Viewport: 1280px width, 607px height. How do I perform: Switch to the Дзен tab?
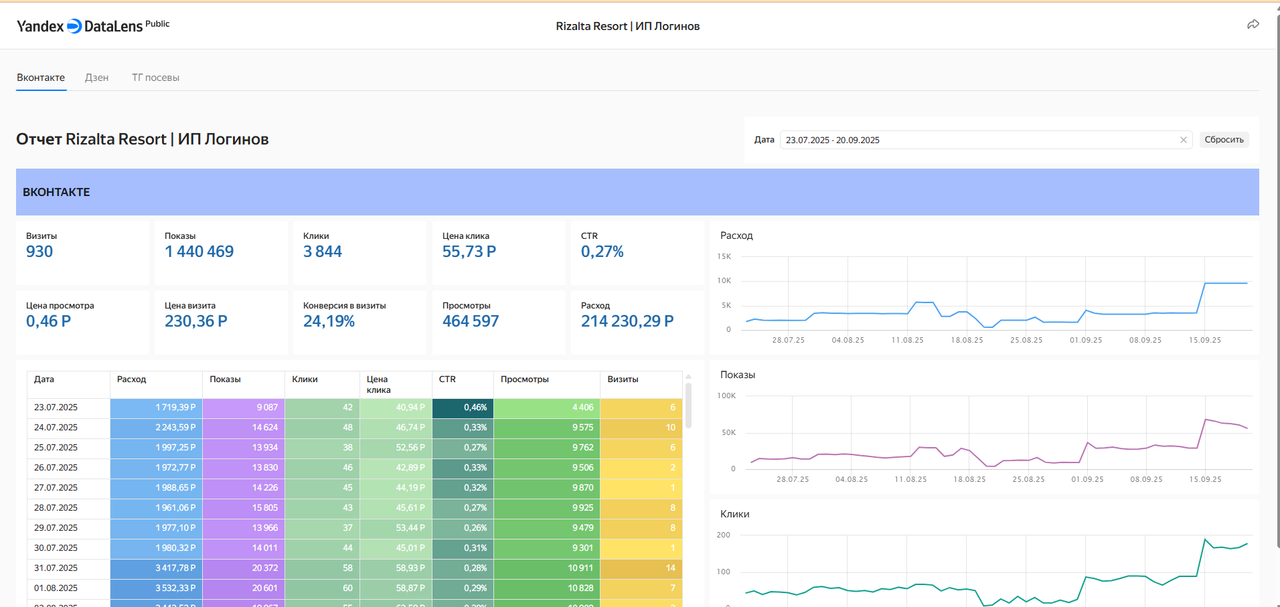point(97,77)
